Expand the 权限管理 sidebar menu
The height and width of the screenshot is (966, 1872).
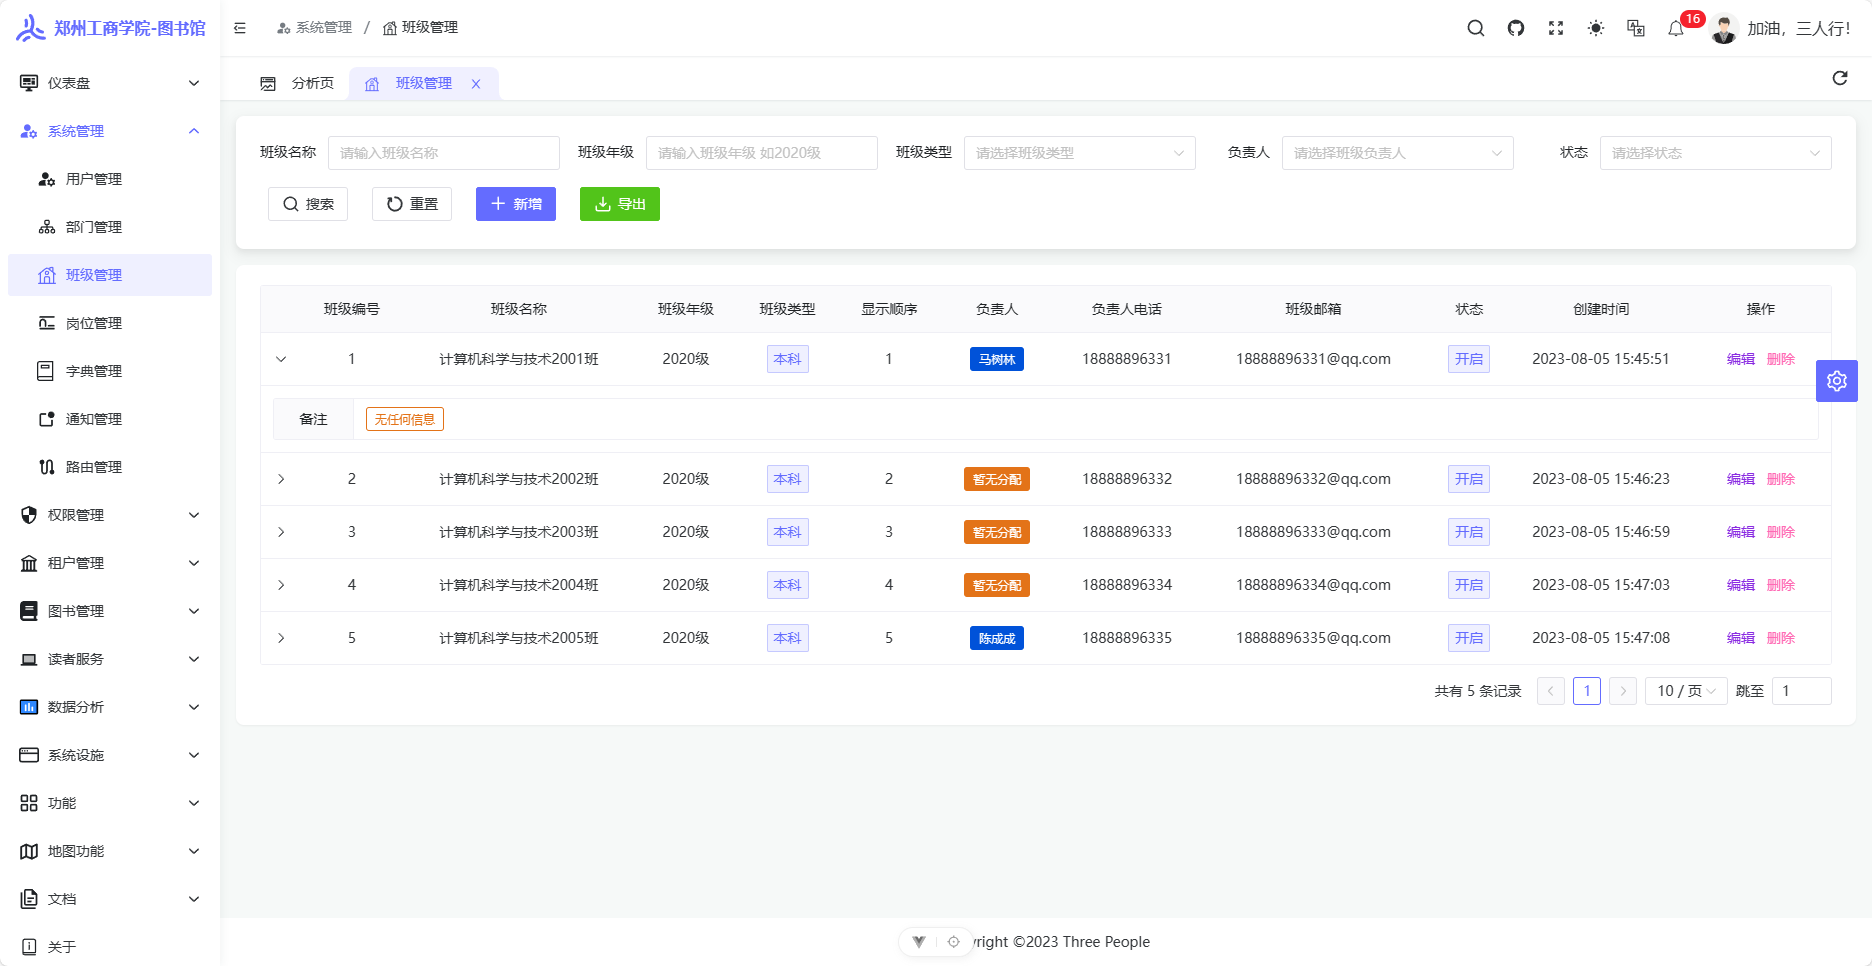click(110, 515)
